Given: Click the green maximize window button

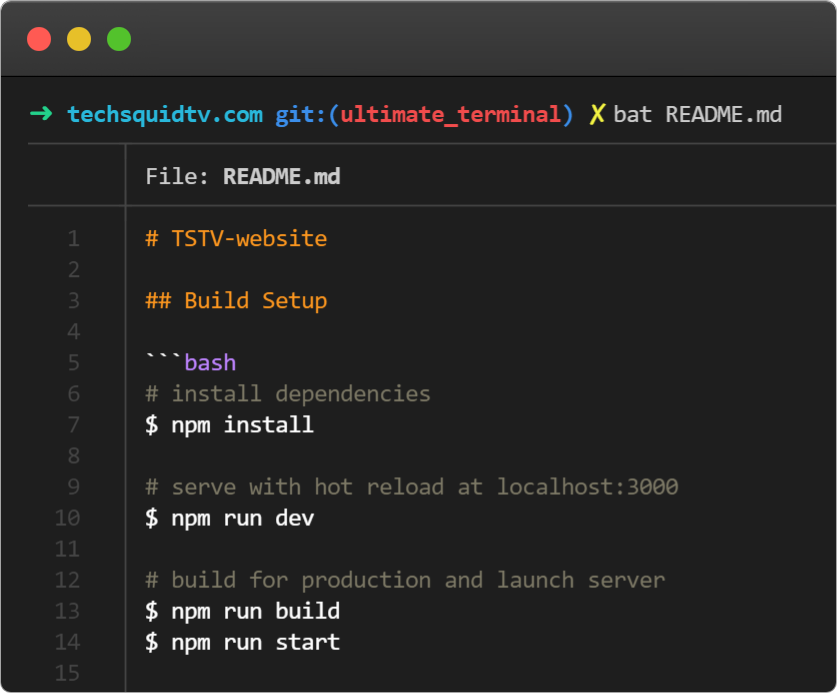Looking at the screenshot, I should [119, 39].
